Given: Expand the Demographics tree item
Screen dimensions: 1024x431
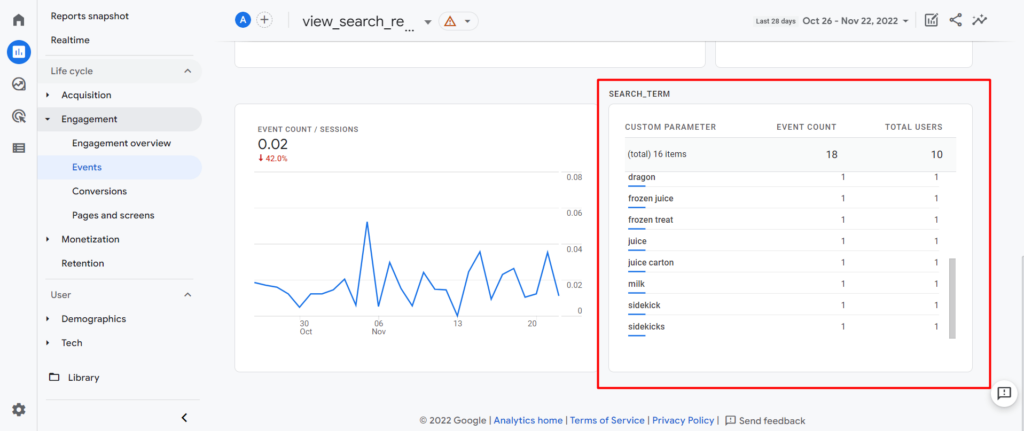Looking at the screenshot, I should (48, 319).
